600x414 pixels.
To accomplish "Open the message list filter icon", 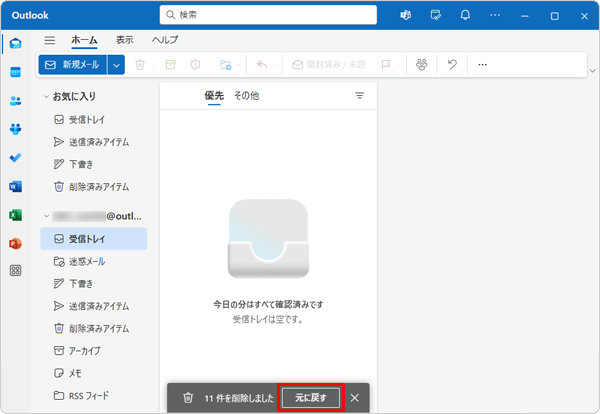I will (x=359, y=96).
